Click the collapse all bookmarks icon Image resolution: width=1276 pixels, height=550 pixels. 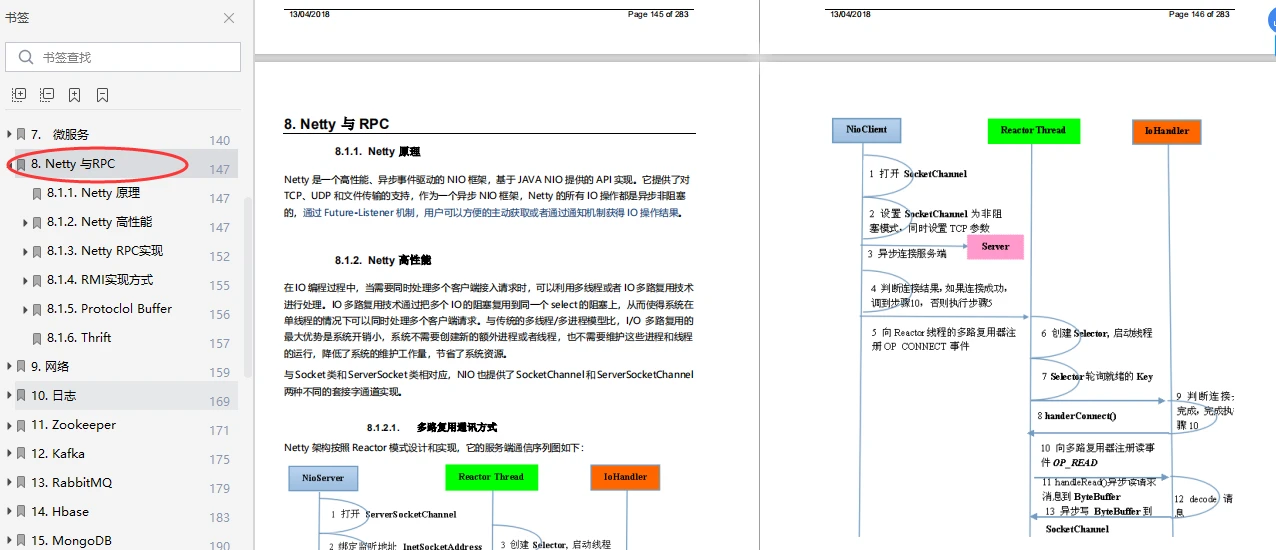(47, 95)
